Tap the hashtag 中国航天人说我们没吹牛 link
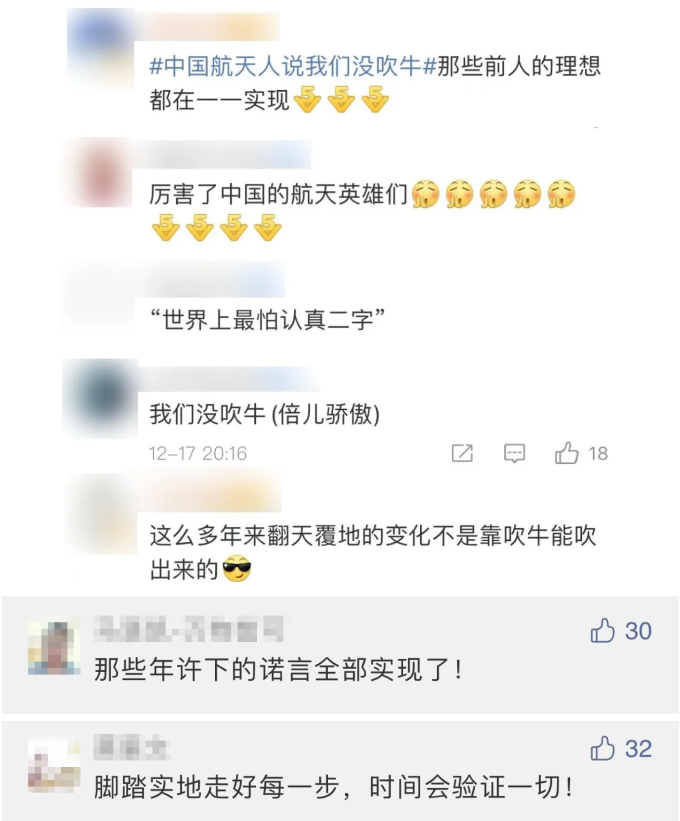The width and height of the screenshot is (680, 821). click(293, 66)
